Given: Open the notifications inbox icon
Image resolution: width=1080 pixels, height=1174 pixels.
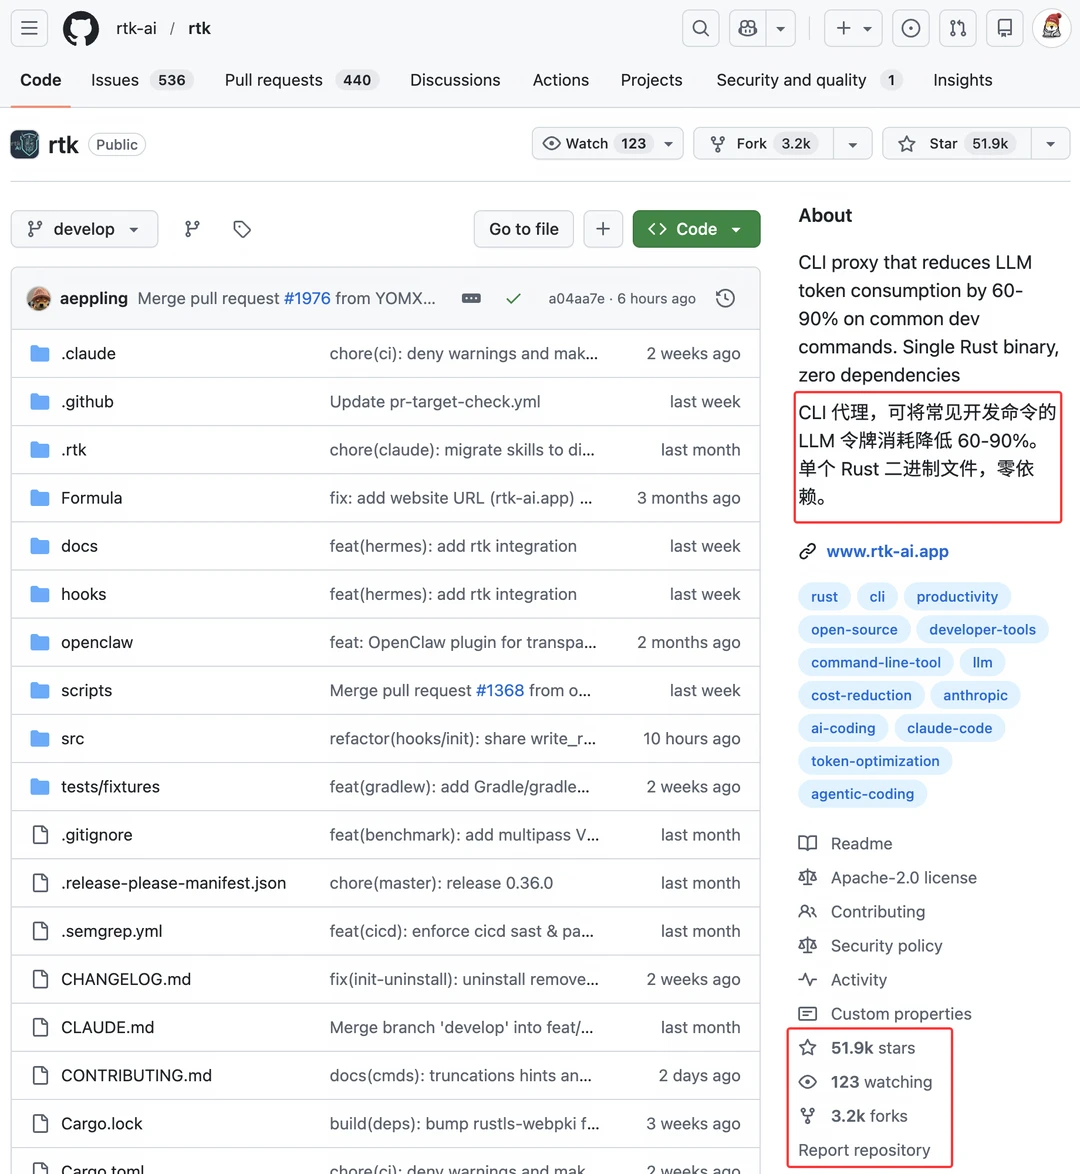Looking at the screenshot, I should point(1004,28).
